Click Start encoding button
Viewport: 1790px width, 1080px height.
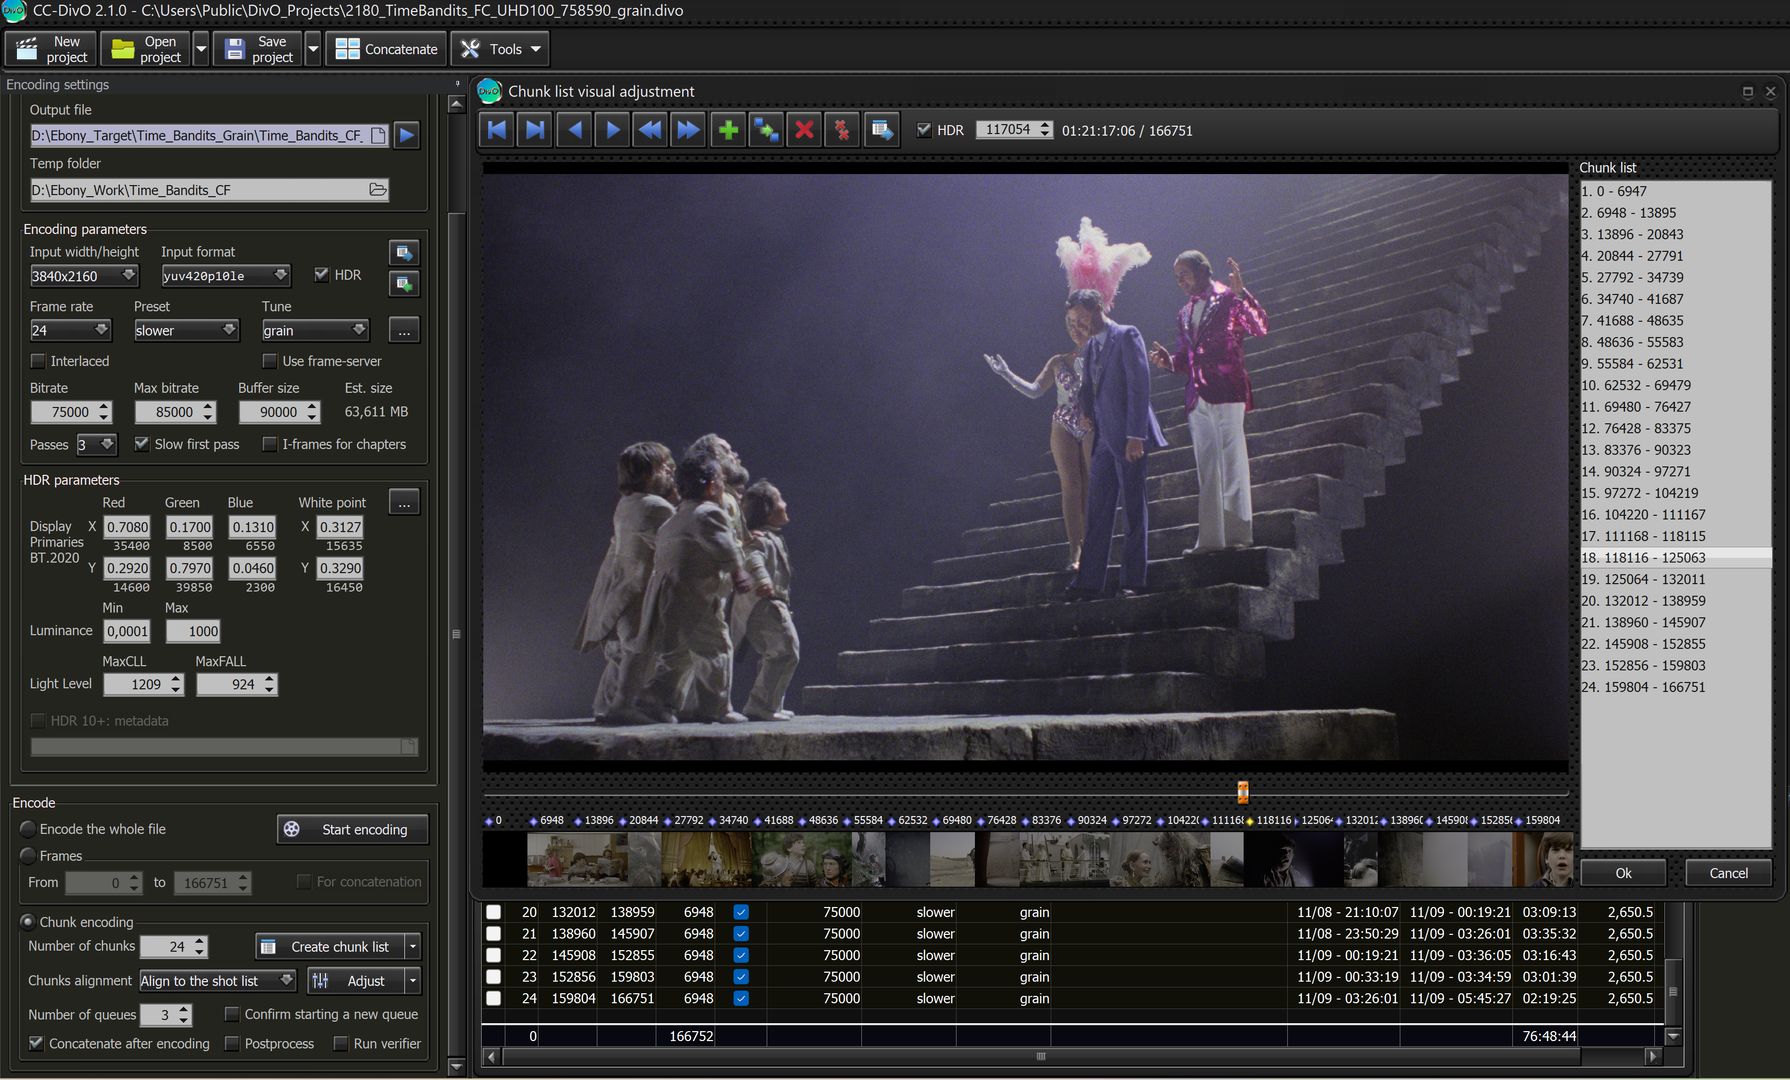[x=352, y=829]
